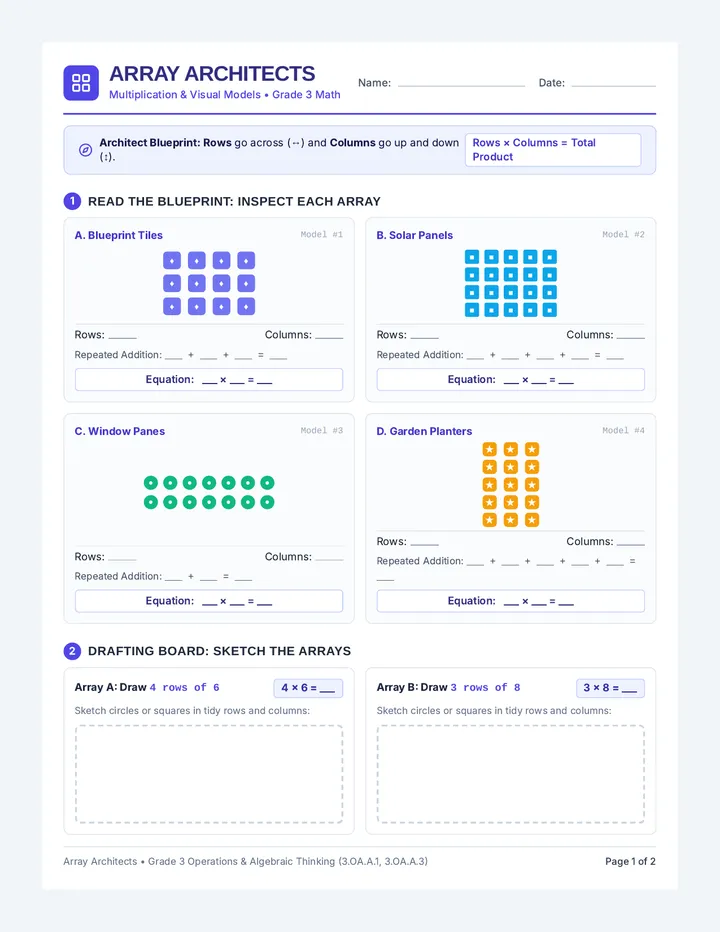Click the section 1 number badge
720x932 pixels.
(72, 201)
